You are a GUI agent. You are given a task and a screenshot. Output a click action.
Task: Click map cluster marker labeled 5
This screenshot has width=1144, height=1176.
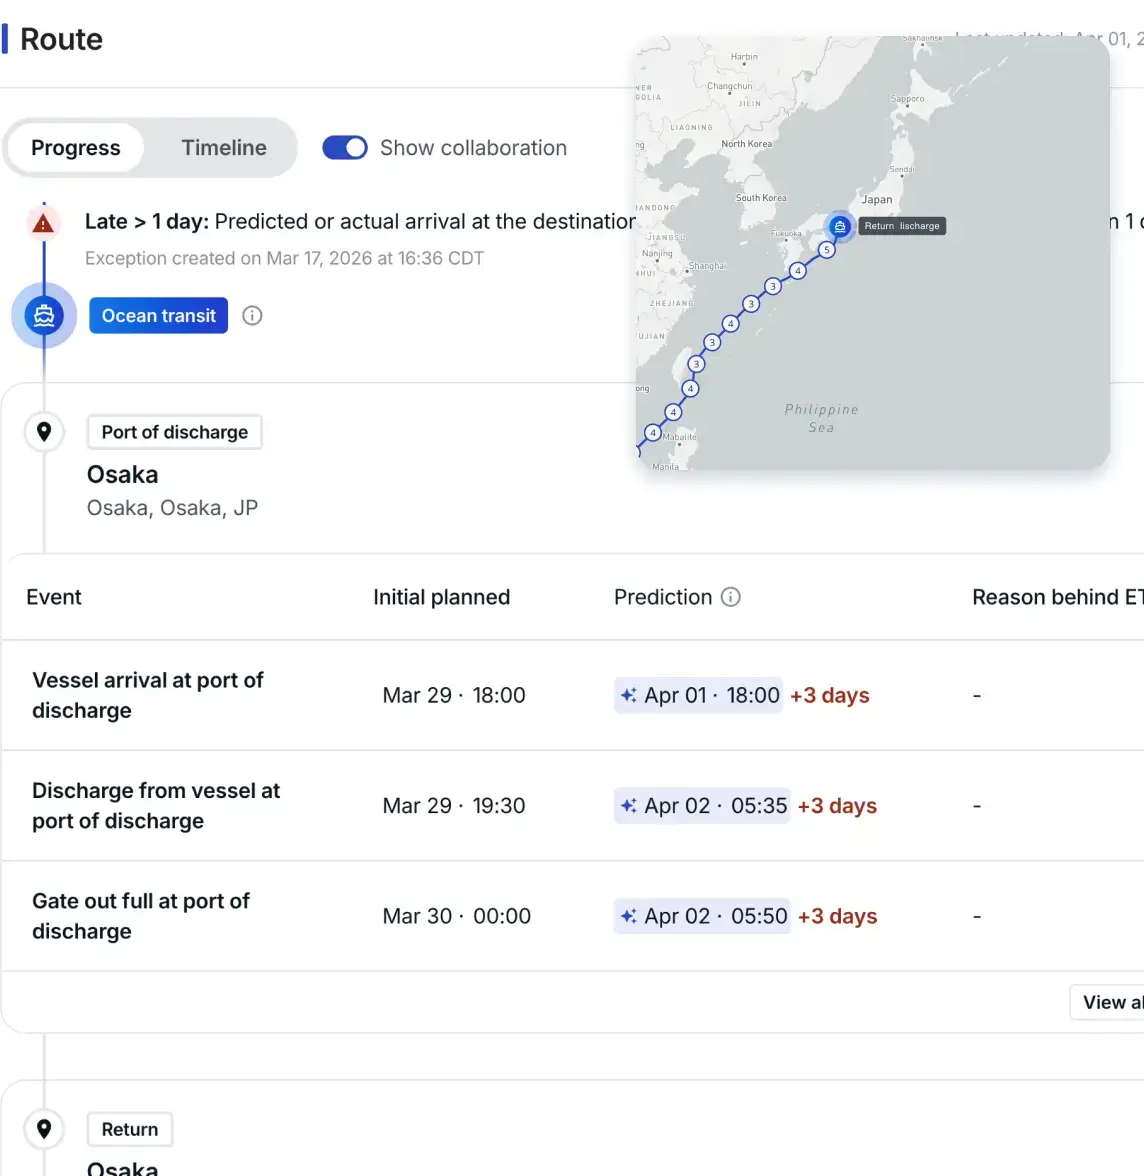pos(827,250)
